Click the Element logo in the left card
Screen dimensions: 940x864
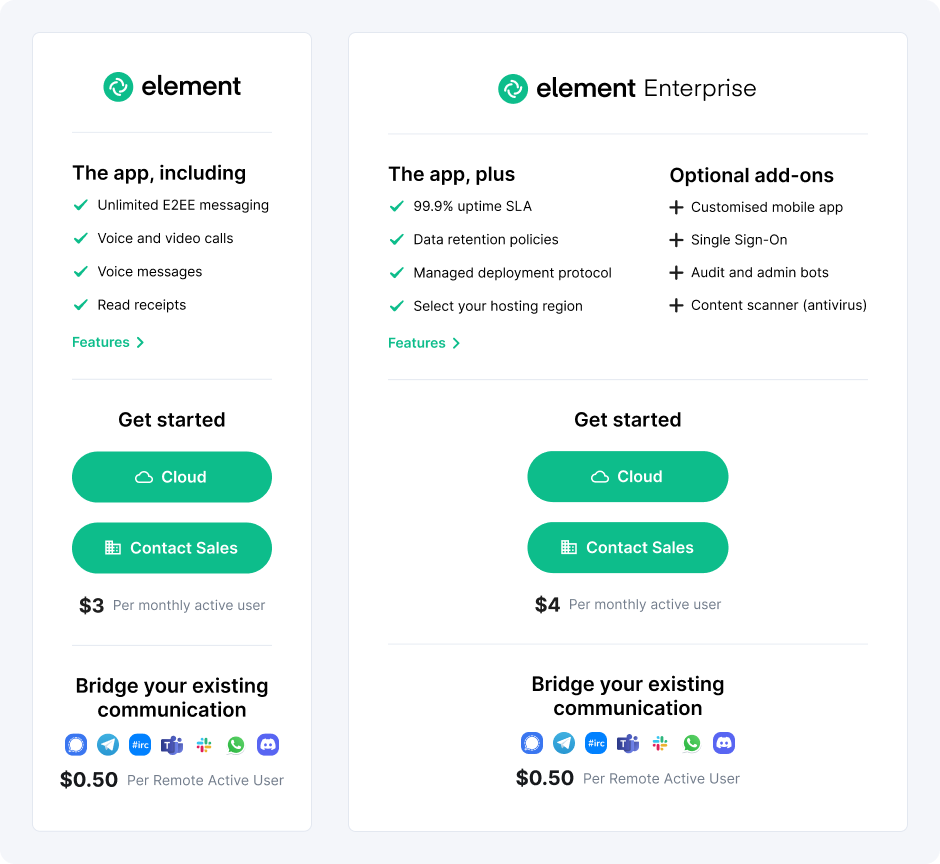pos(172,87)
